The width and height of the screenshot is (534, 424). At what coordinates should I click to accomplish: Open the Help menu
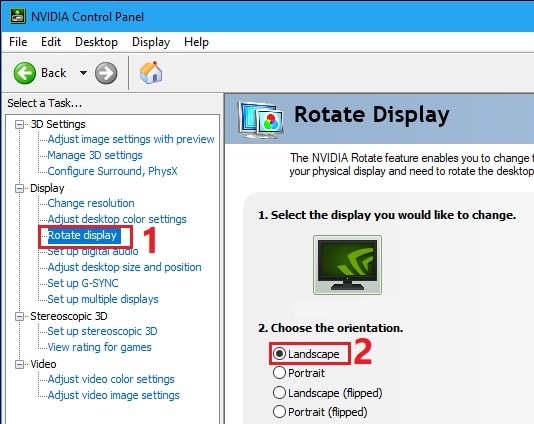196,42
